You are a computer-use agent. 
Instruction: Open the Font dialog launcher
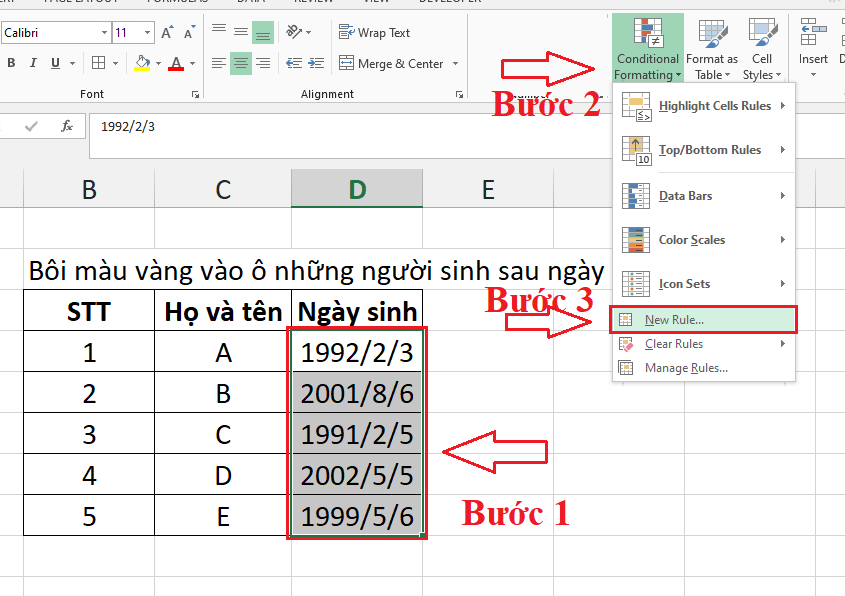click(195, 94)
